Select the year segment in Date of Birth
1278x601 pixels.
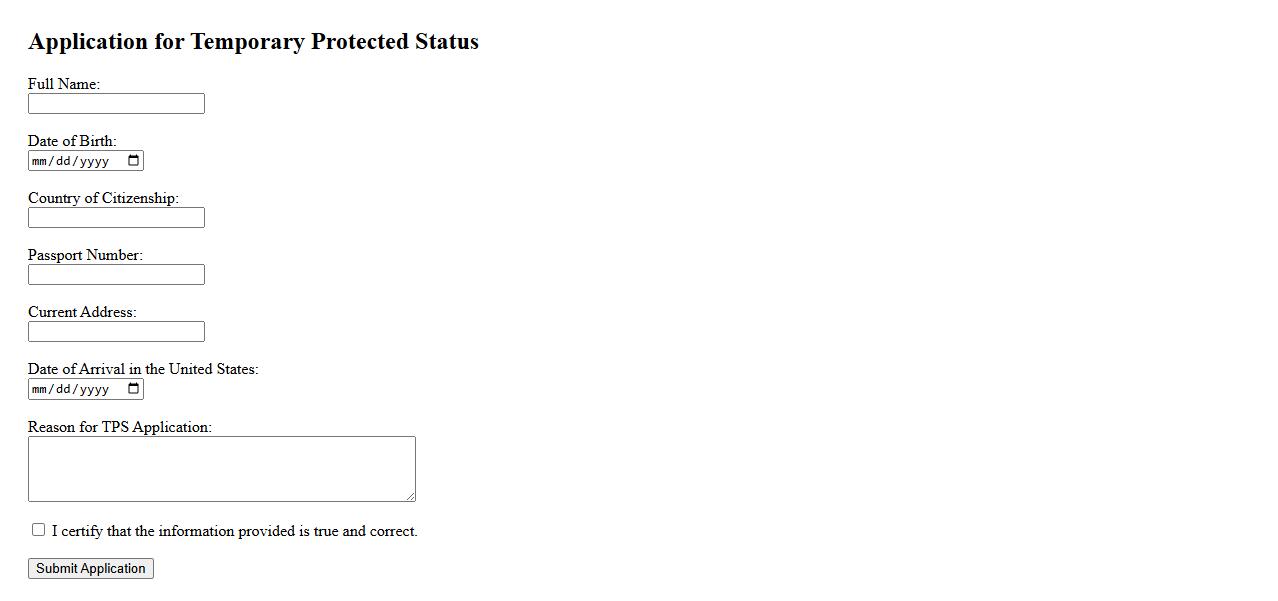click(x=94, y=161)
